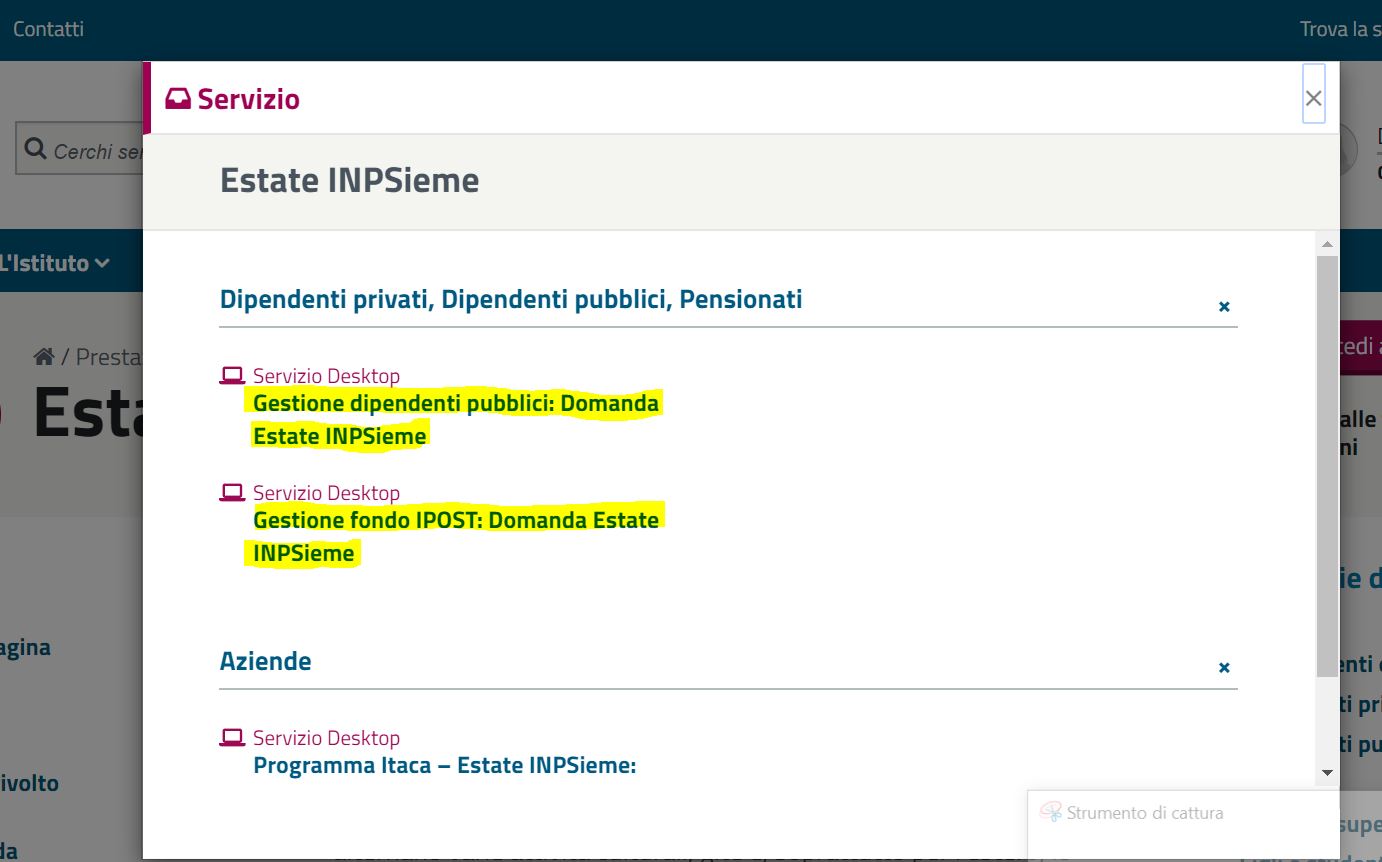Click the Servizio inbox icon in dialog header
Screen dimensions: 1382x862
[178, 99]
